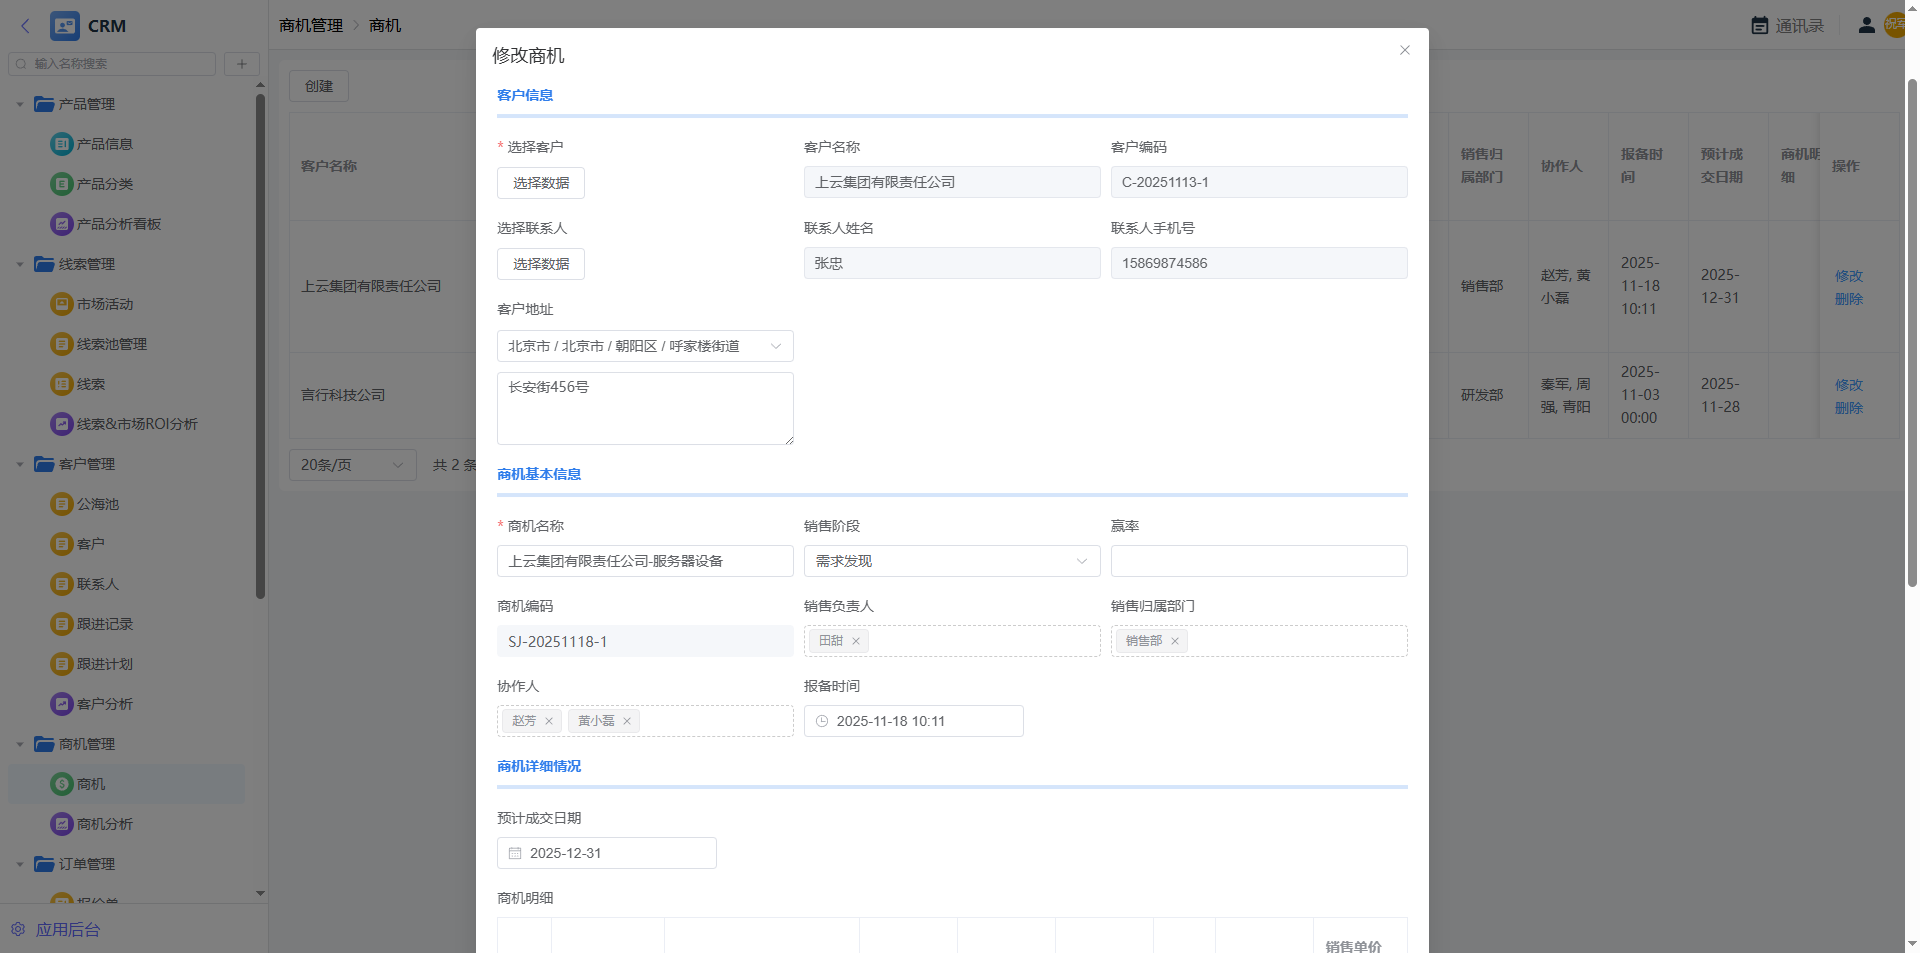Open the 销售阶段 dropdown

[951, 561]
